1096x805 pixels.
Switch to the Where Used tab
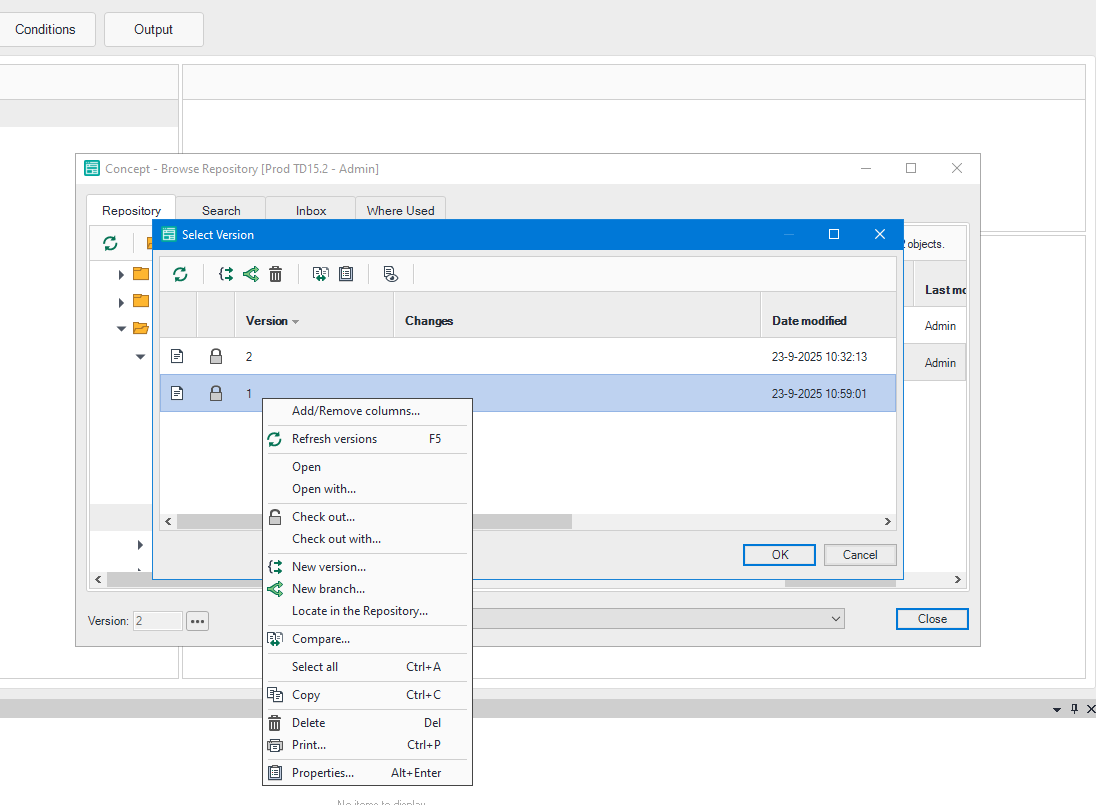400,210
